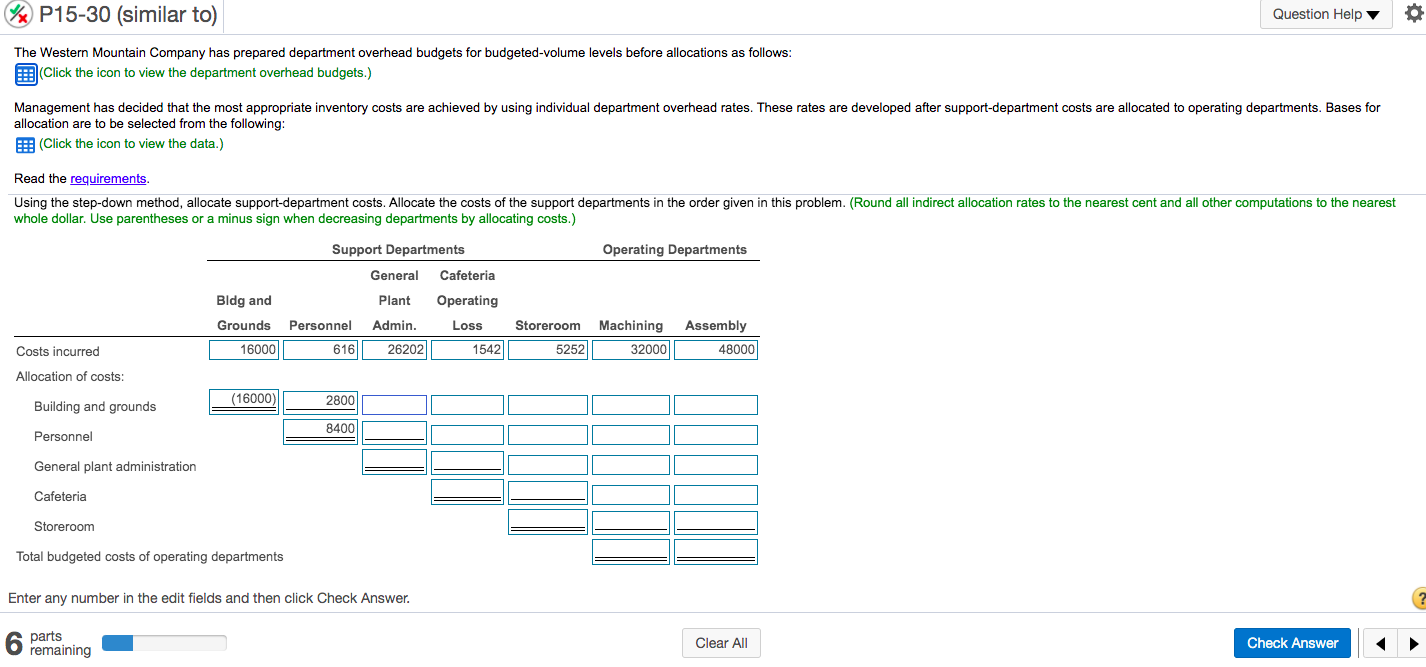Click the 'Support Departments' header
Screen dimensions: 1426x667
(x=398, y=249)
